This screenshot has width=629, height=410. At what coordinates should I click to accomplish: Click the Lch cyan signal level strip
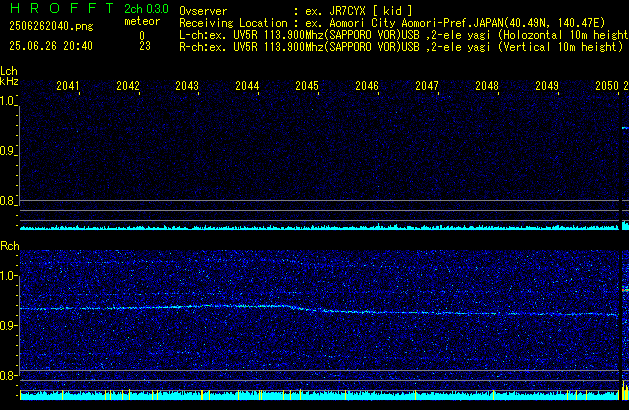click(319, 227)
